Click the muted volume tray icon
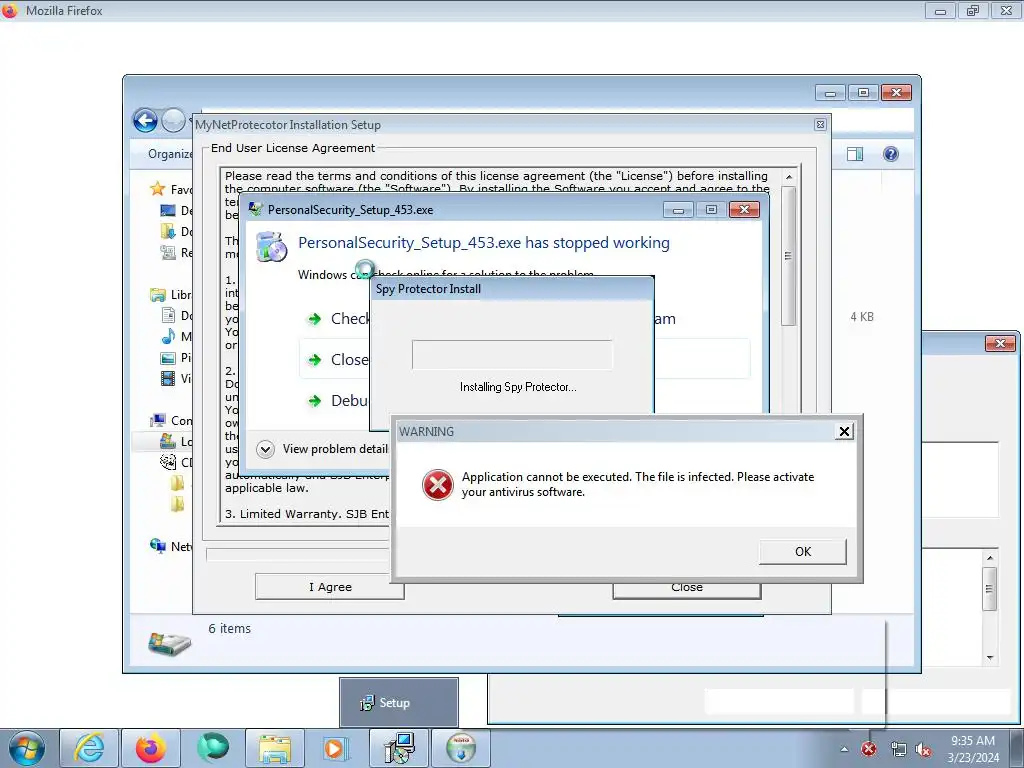Screen dimensions: 1024x768 point(923,750)
